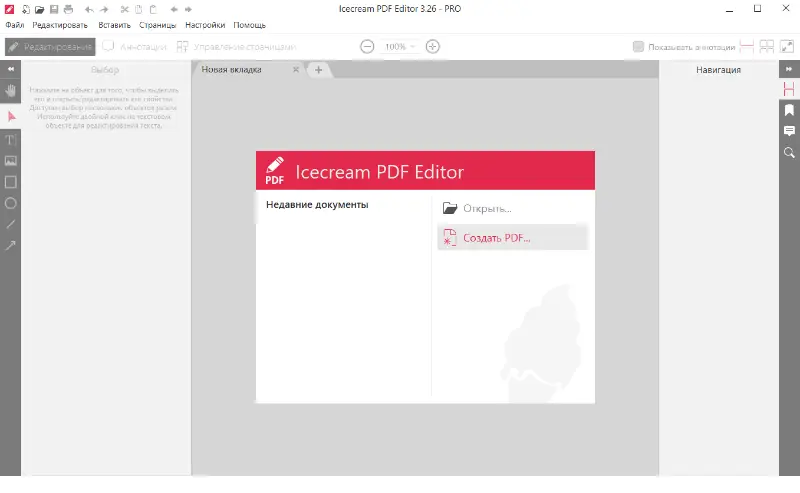Click the two-page view layout icon
The image size is (800, 493).
[767, 46]
